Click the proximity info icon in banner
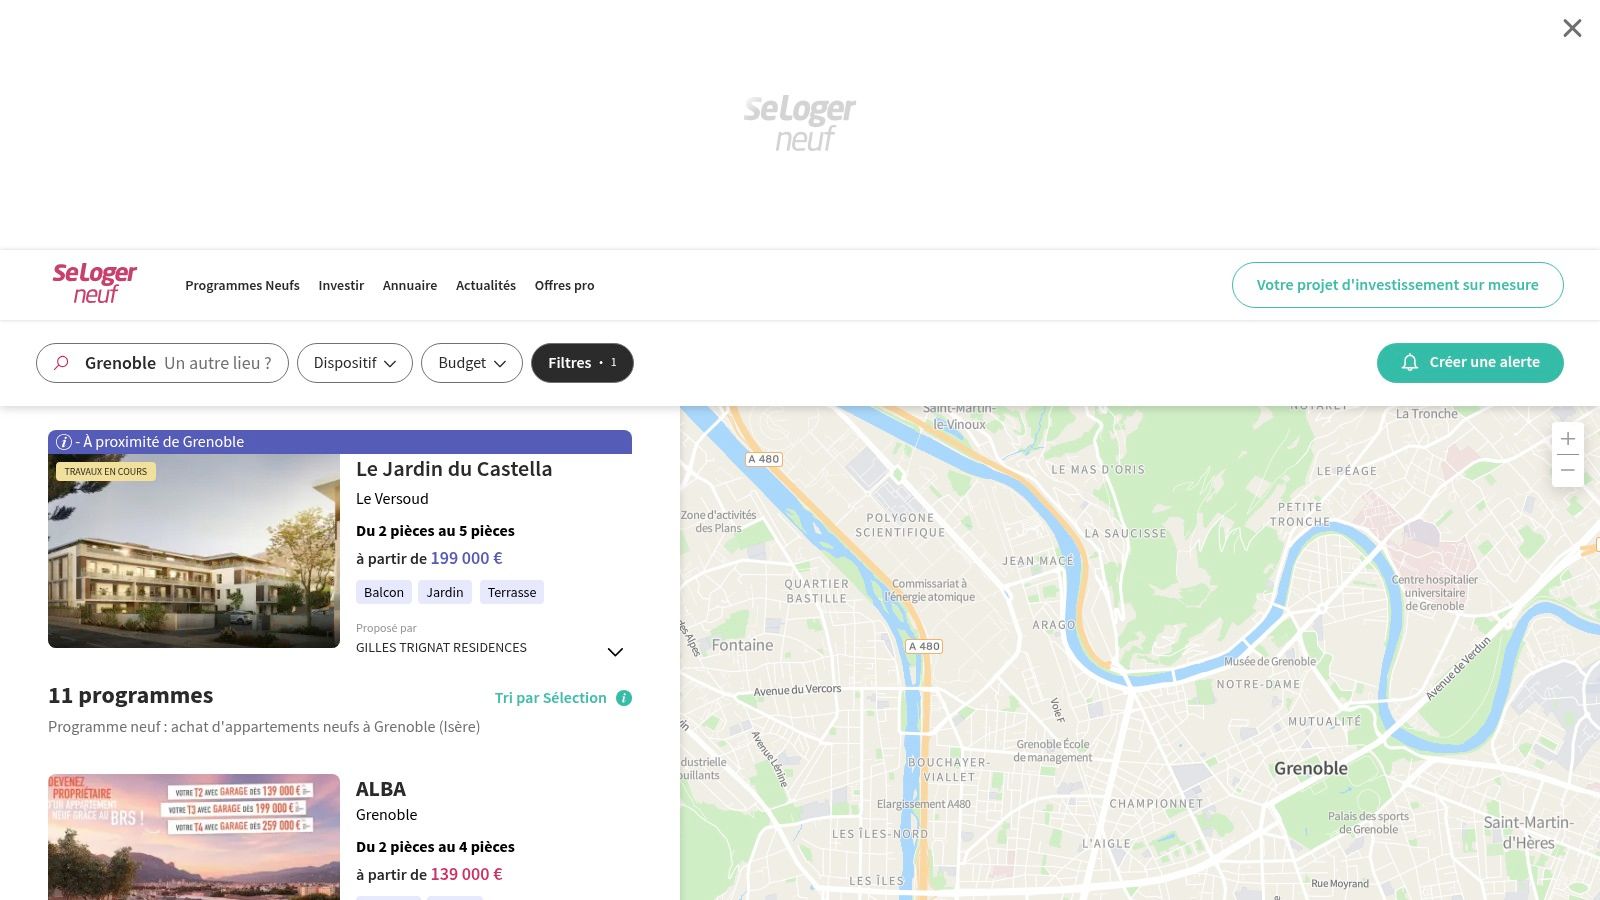 pos(64,442)
